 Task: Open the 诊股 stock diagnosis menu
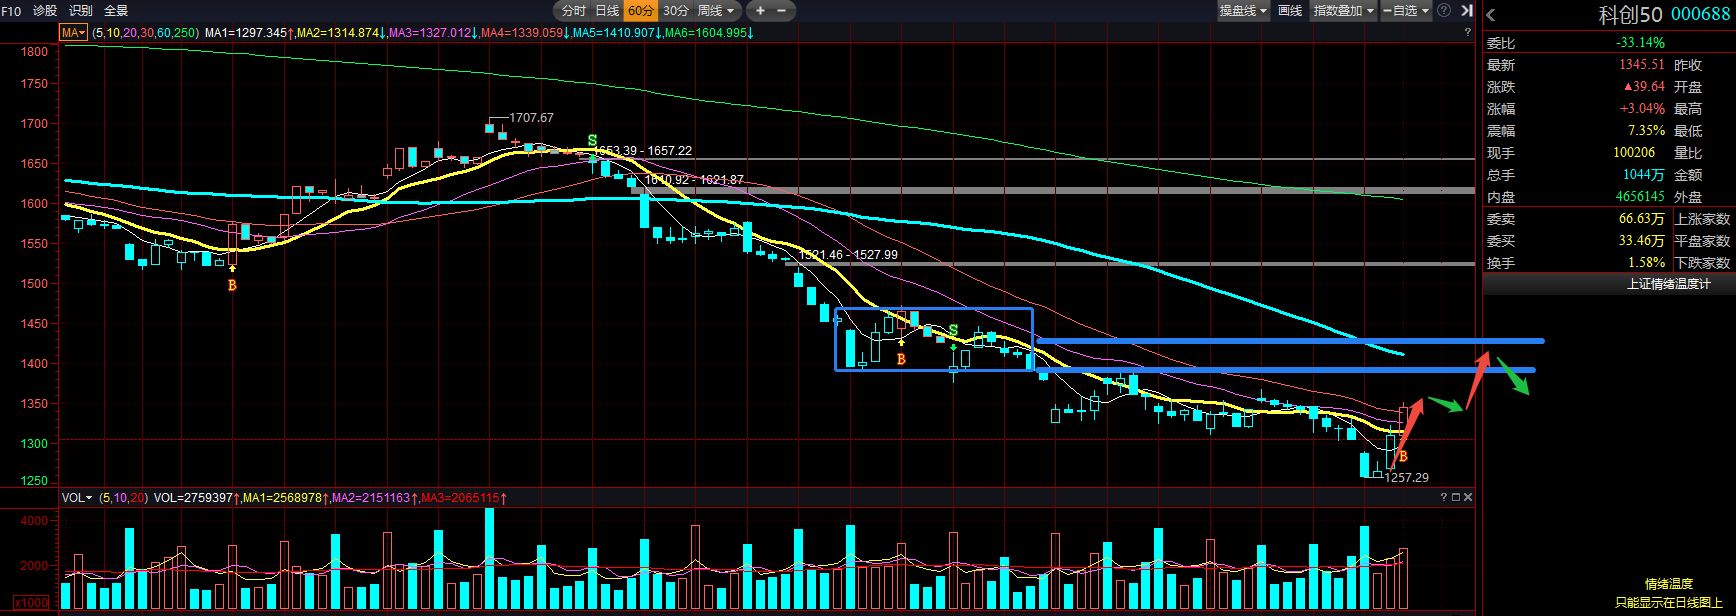pyautogui.click(x=45, y=11)
